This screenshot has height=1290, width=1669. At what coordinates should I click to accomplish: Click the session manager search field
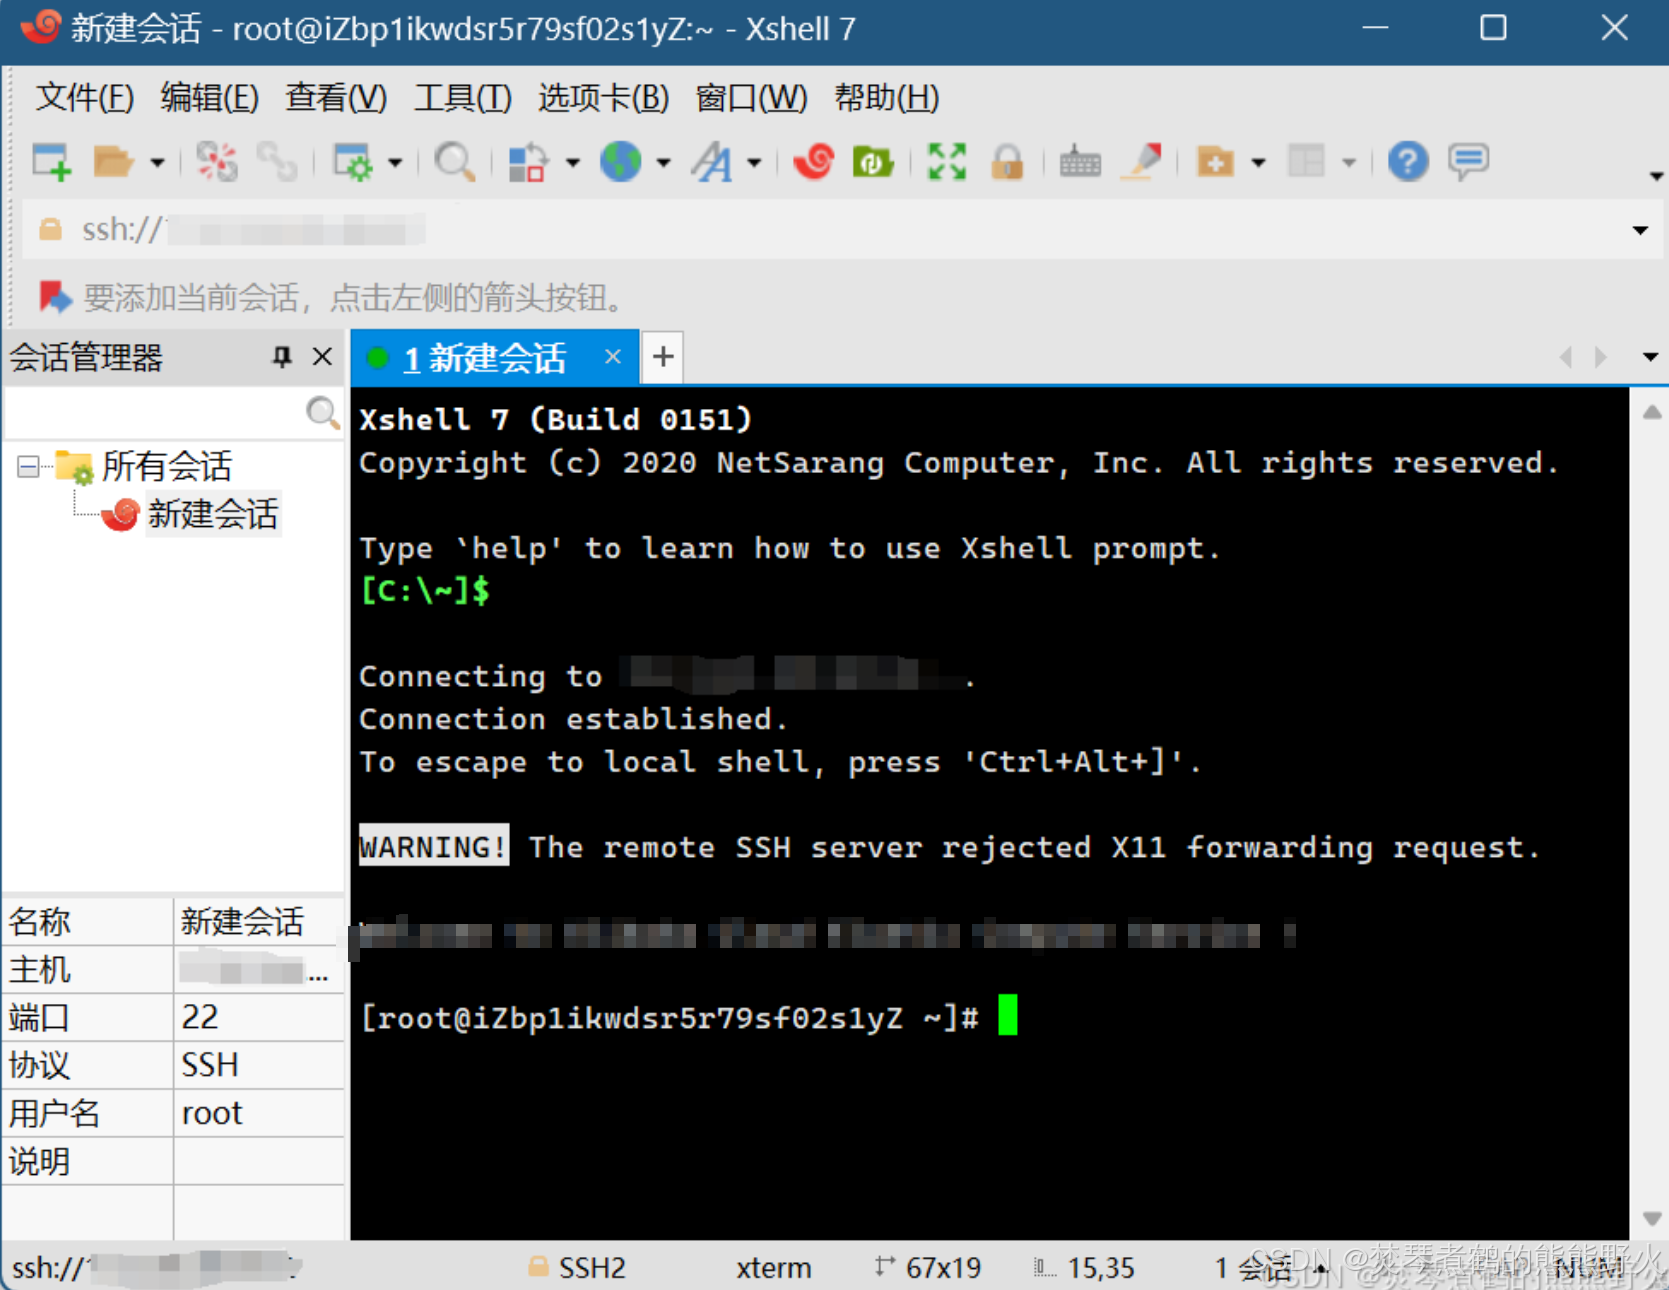[x=155, y=412]
